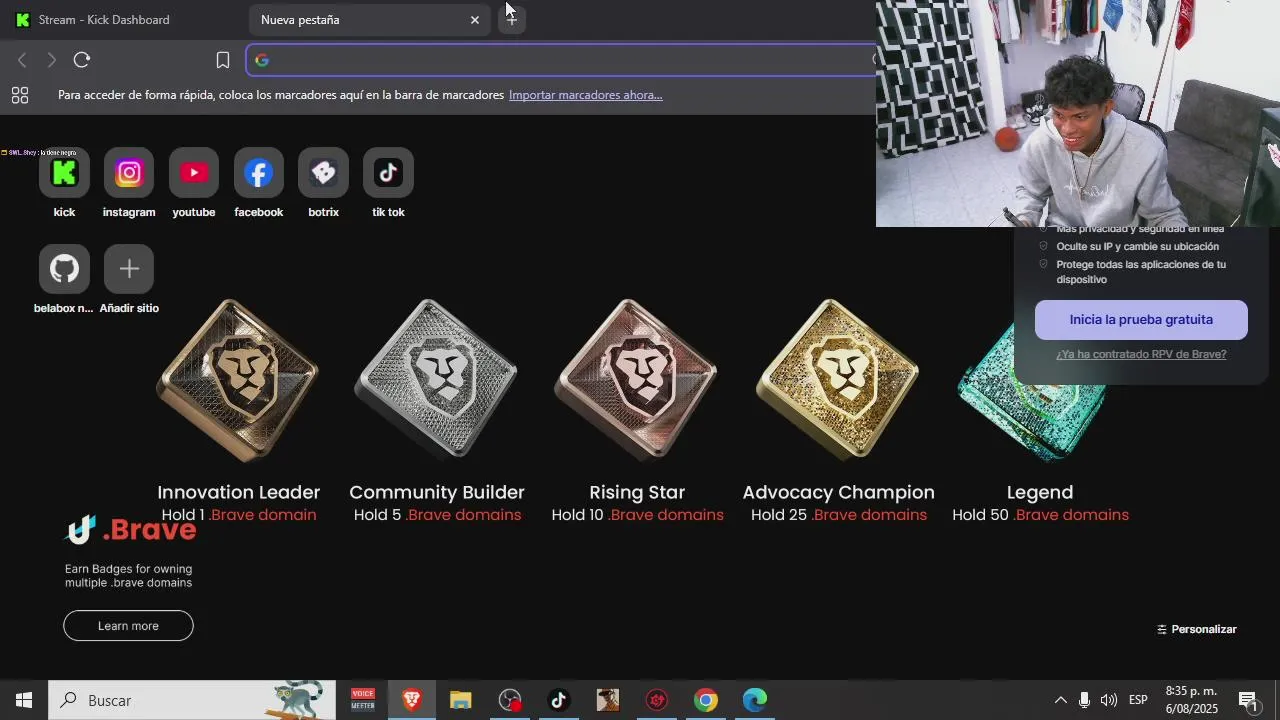Viewport: 1280px width, 720px height.
Task: Open the volume tray icon
Action: (x=1108, y=700)
